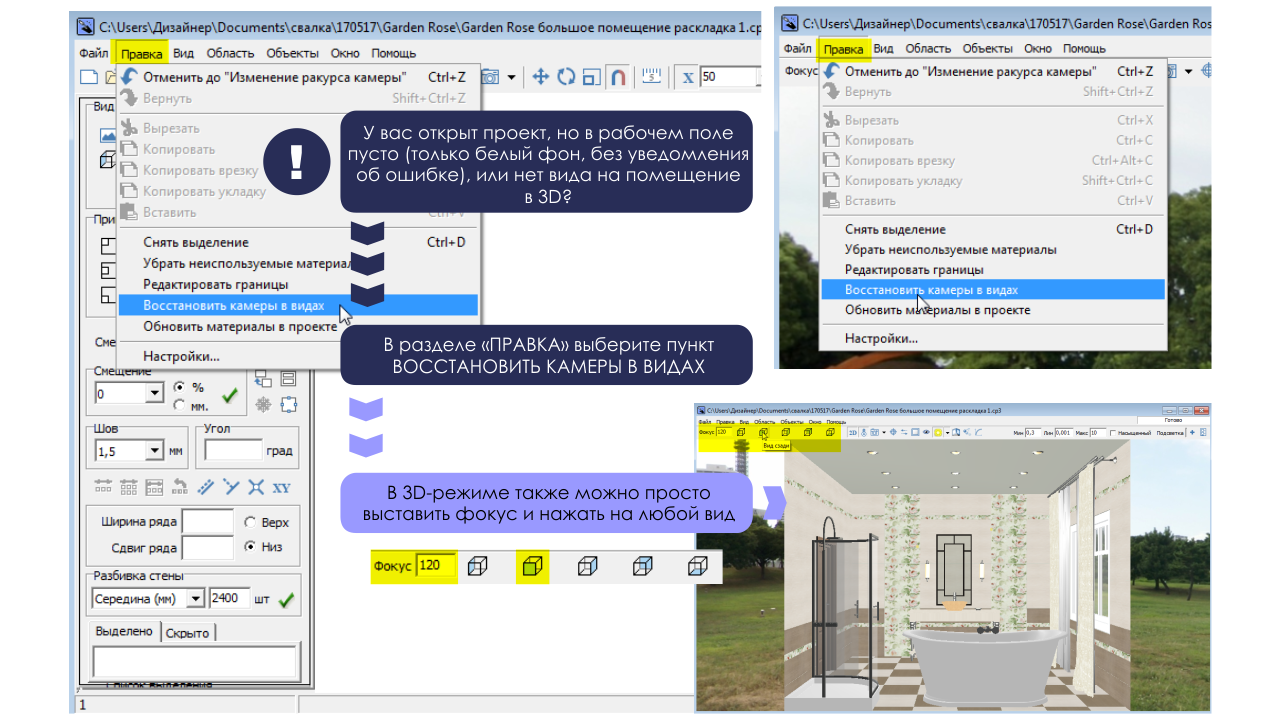Click the gray tile icon with curved arrow

[180, 487]
